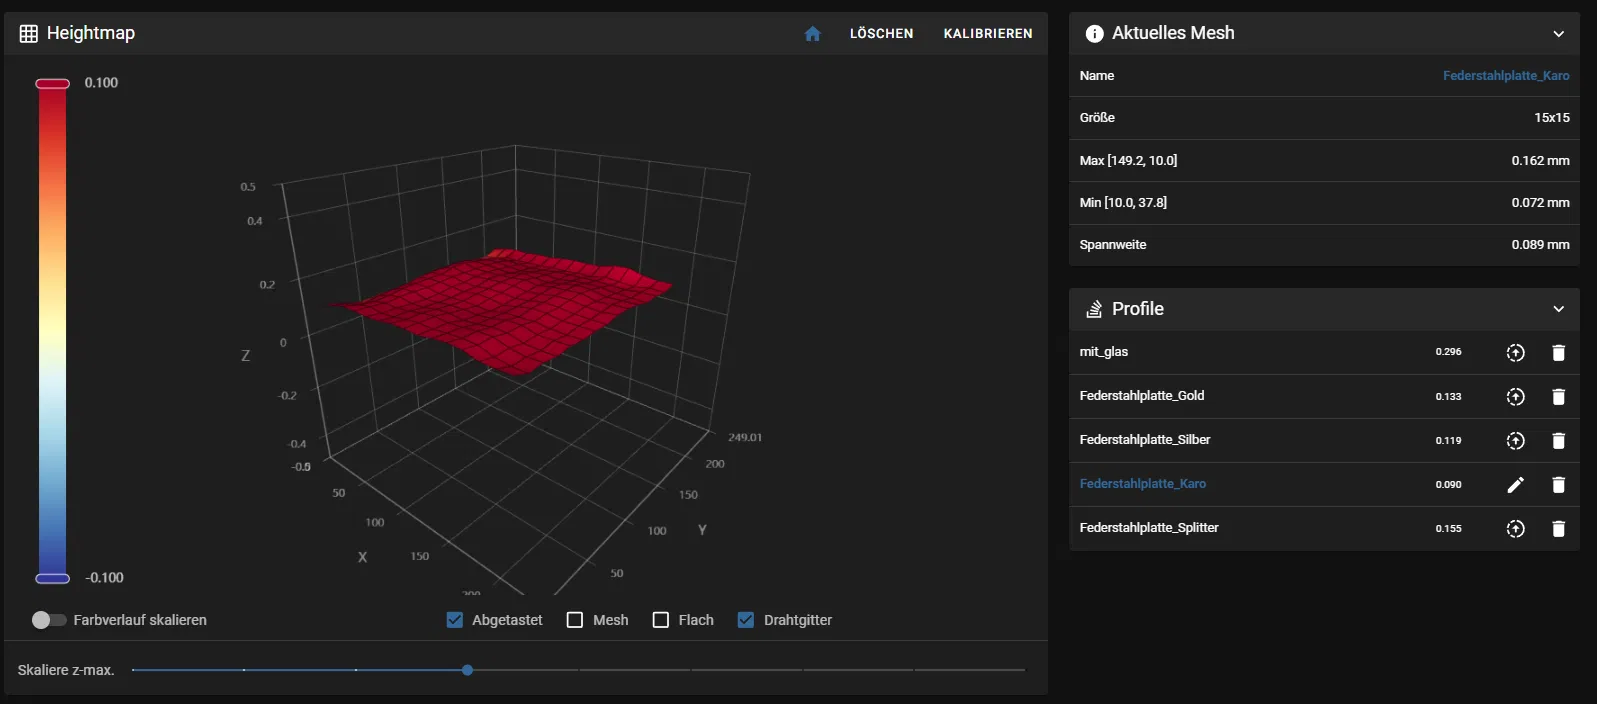
Task: Load the mit_glas profile
Action: click(x=1516, y=352)
